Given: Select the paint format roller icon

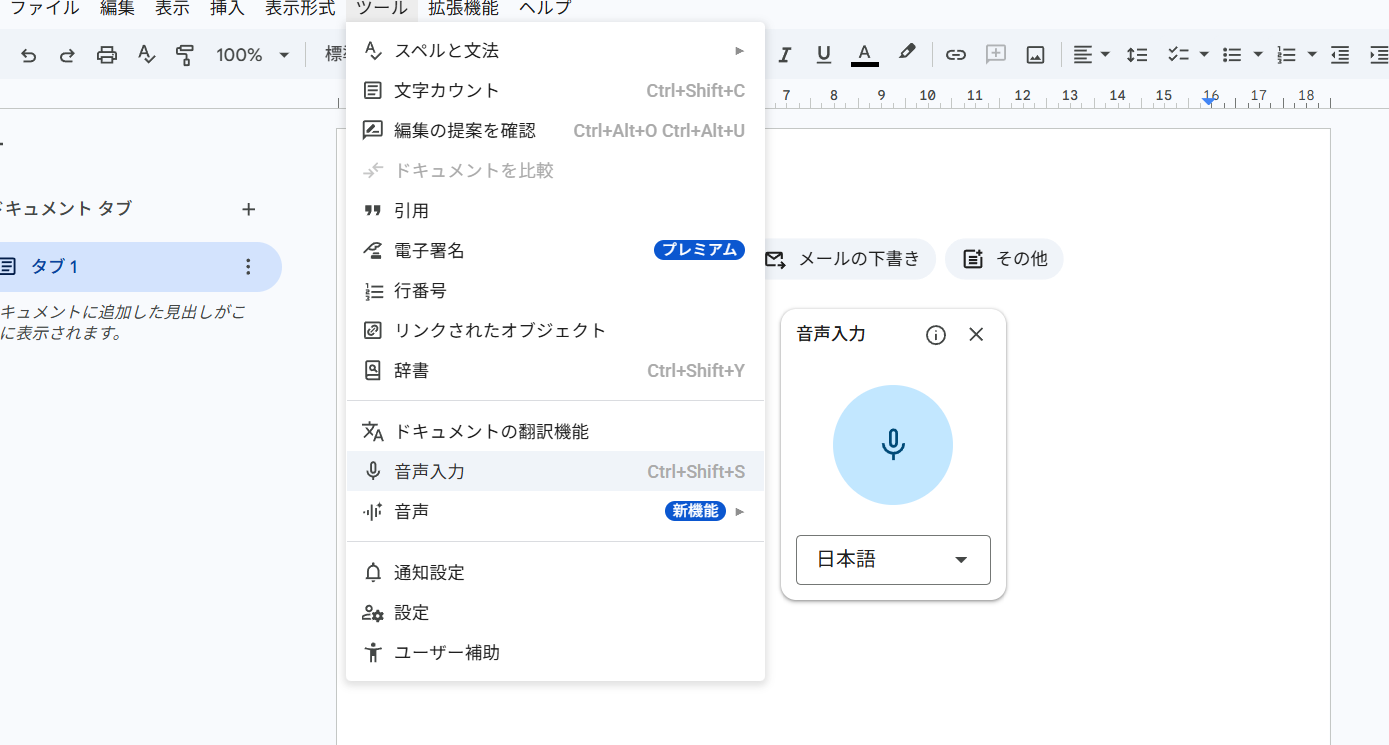Looking at the screenshot, I should 184,55.
